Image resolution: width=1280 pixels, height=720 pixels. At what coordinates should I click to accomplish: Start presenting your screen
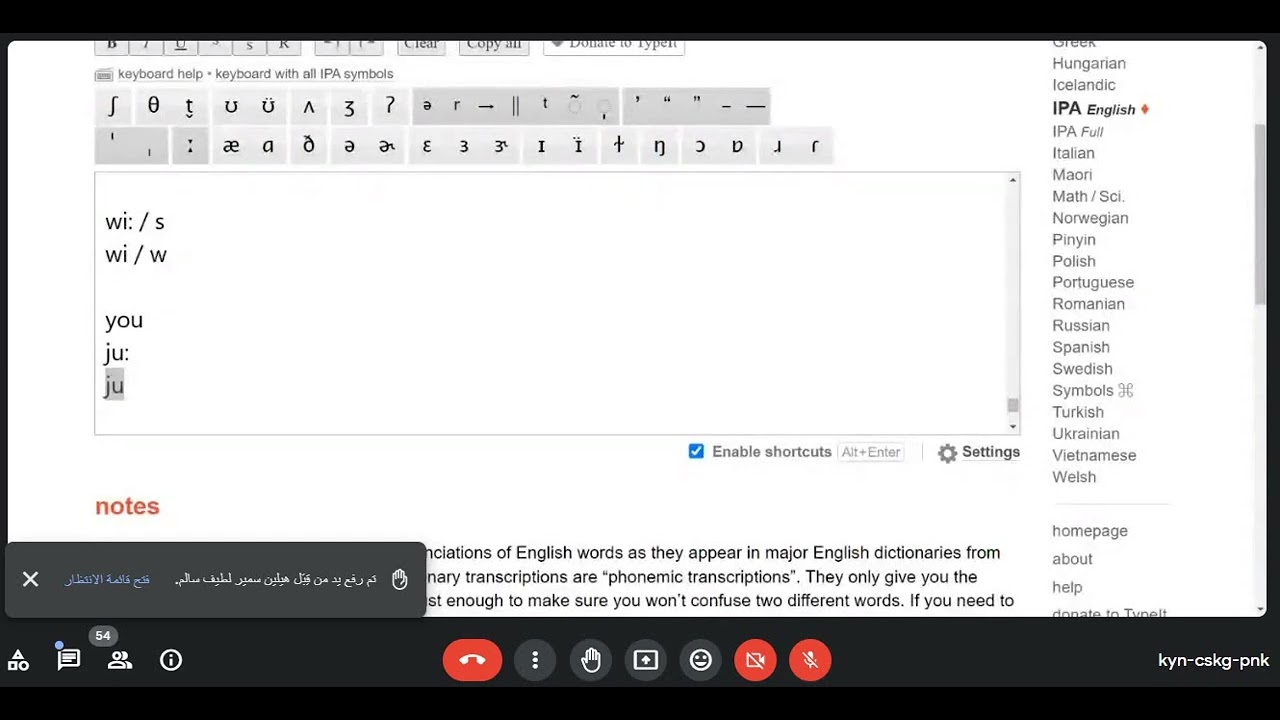click(646, 660)
